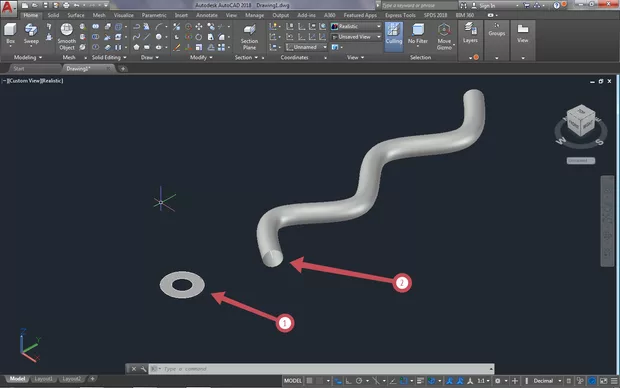Click the ViewCube navigation cube
The width and height of the screenshot is (620, 388).
(x=580, y=121)
